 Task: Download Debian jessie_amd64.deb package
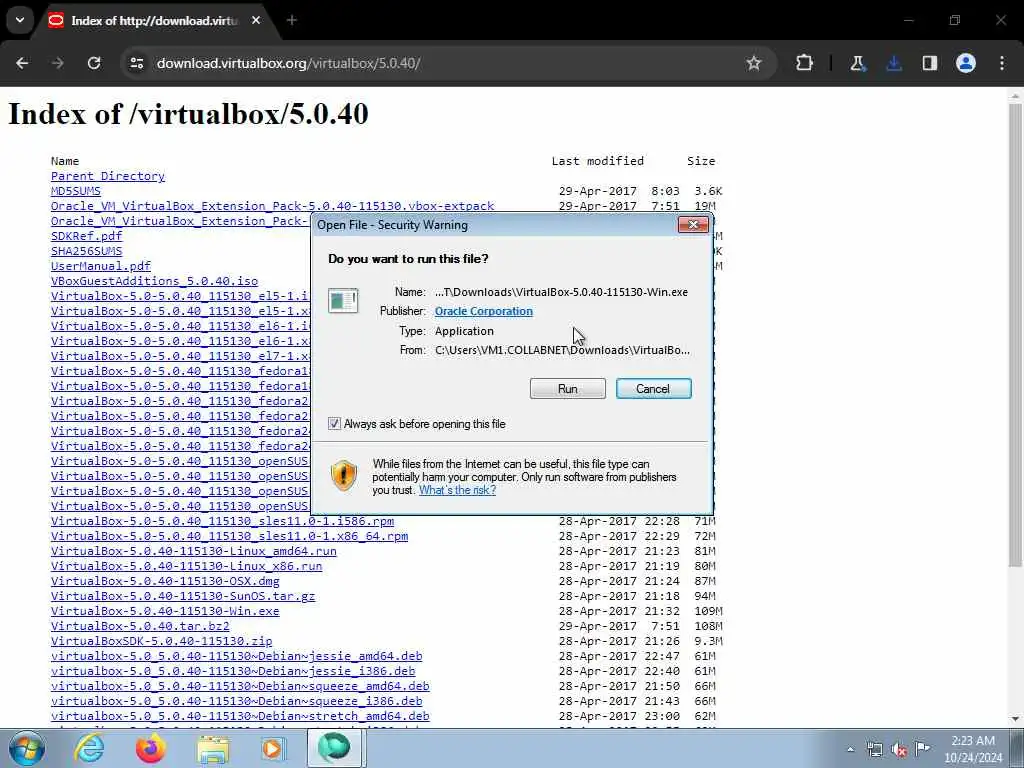coord(236,656)
